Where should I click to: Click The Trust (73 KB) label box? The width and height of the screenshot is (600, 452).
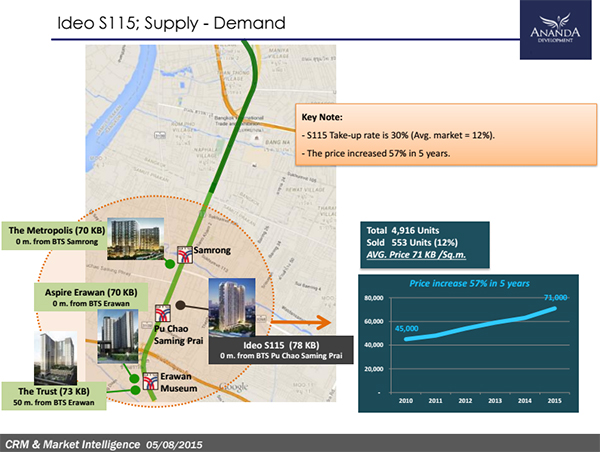point(45,395)
